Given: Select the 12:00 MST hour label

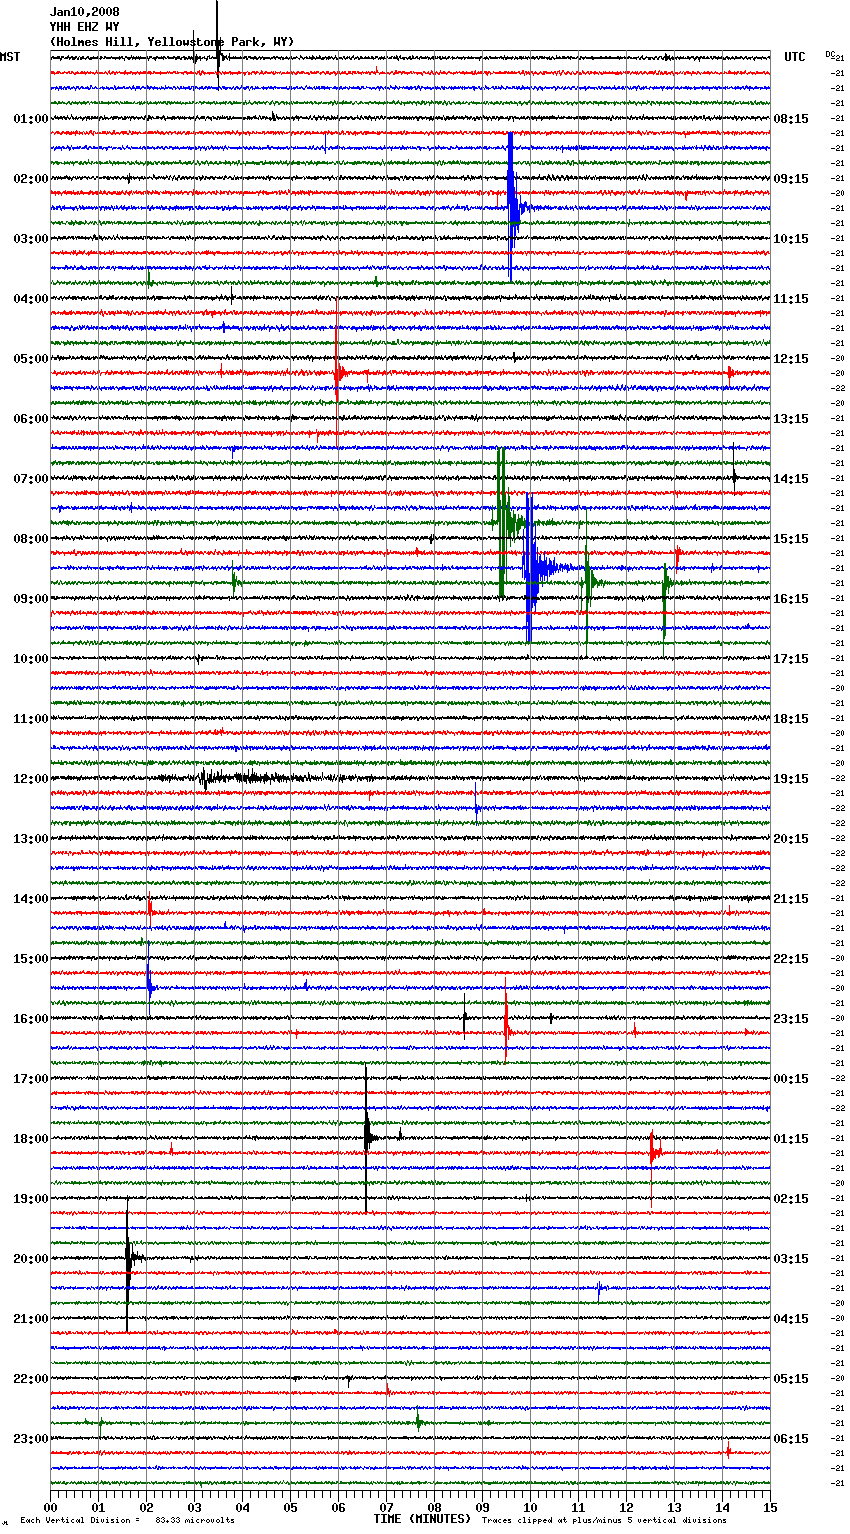Looking at the screenshot, I should click(31, 779).
